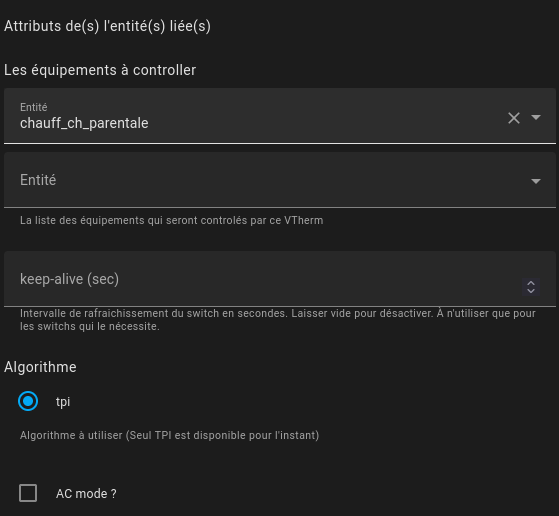The height and width of the screenshot is (516, 559).
Task: Open the chauff_ch_parentale entity dropdown arrow
Action: (536, 117)
